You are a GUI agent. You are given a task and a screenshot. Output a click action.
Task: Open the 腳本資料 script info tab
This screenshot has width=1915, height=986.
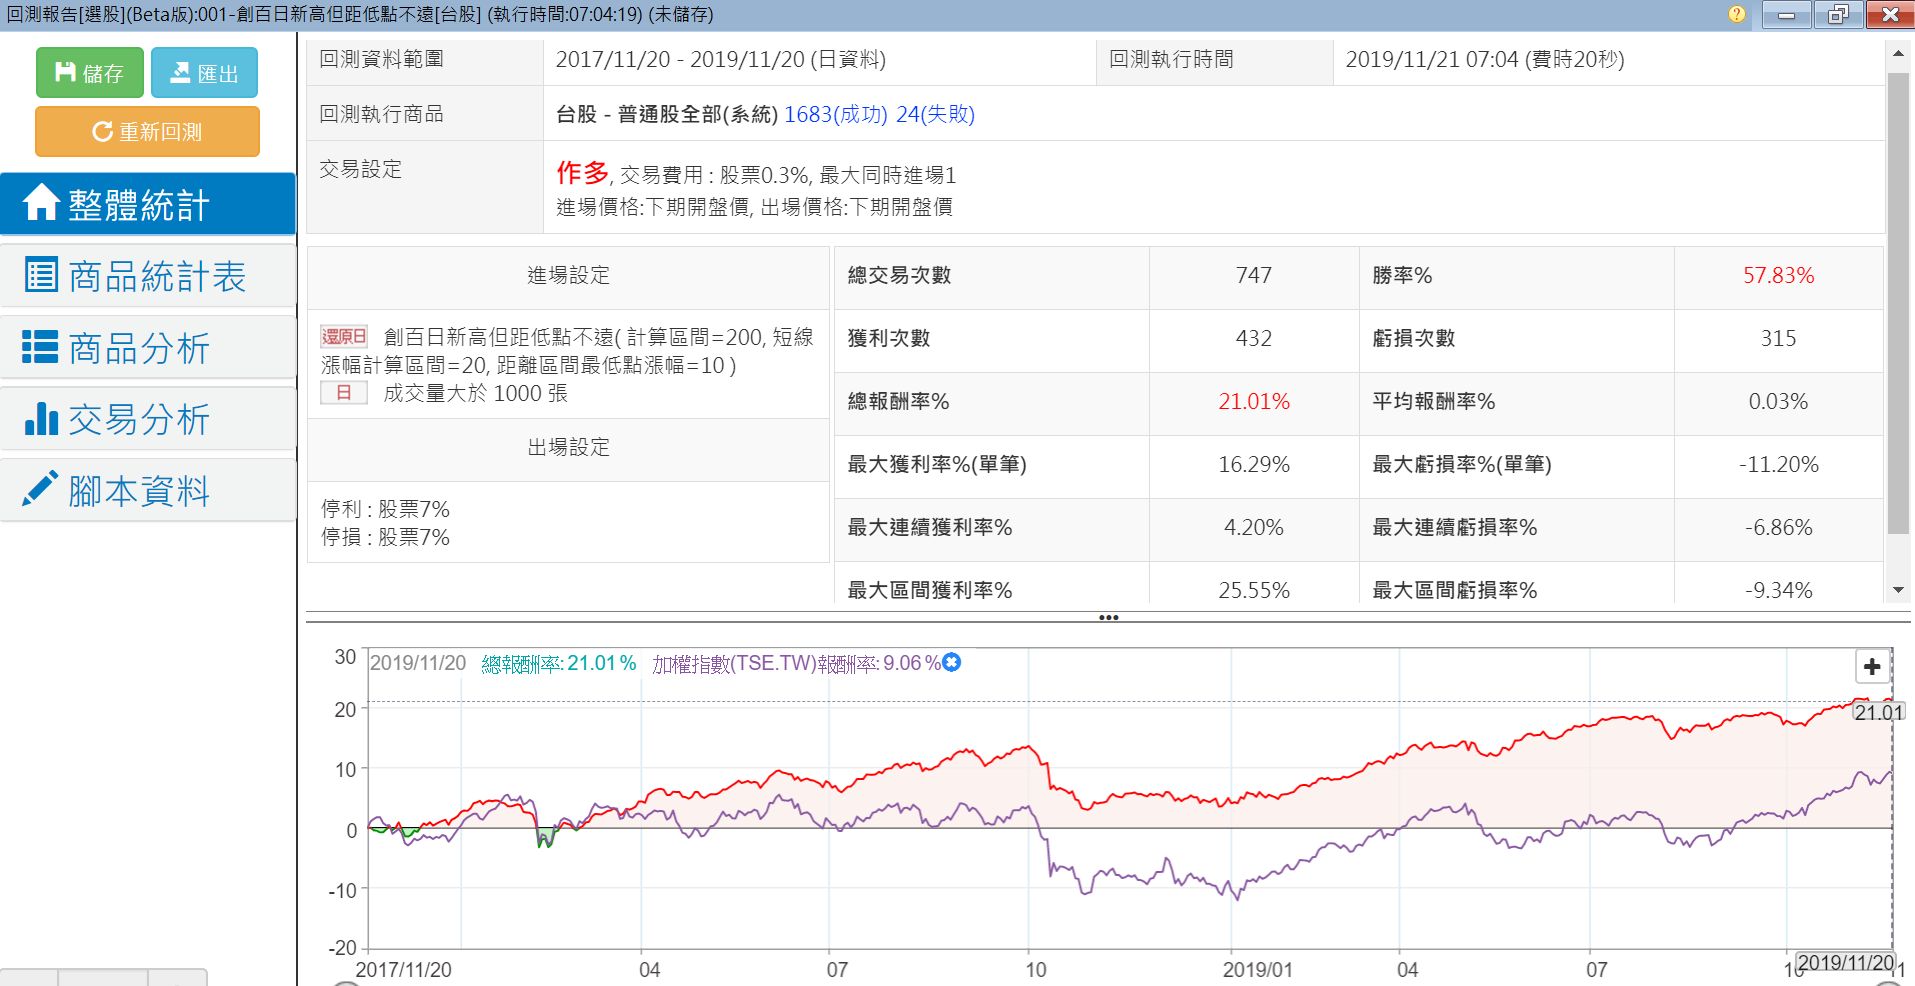148,491
